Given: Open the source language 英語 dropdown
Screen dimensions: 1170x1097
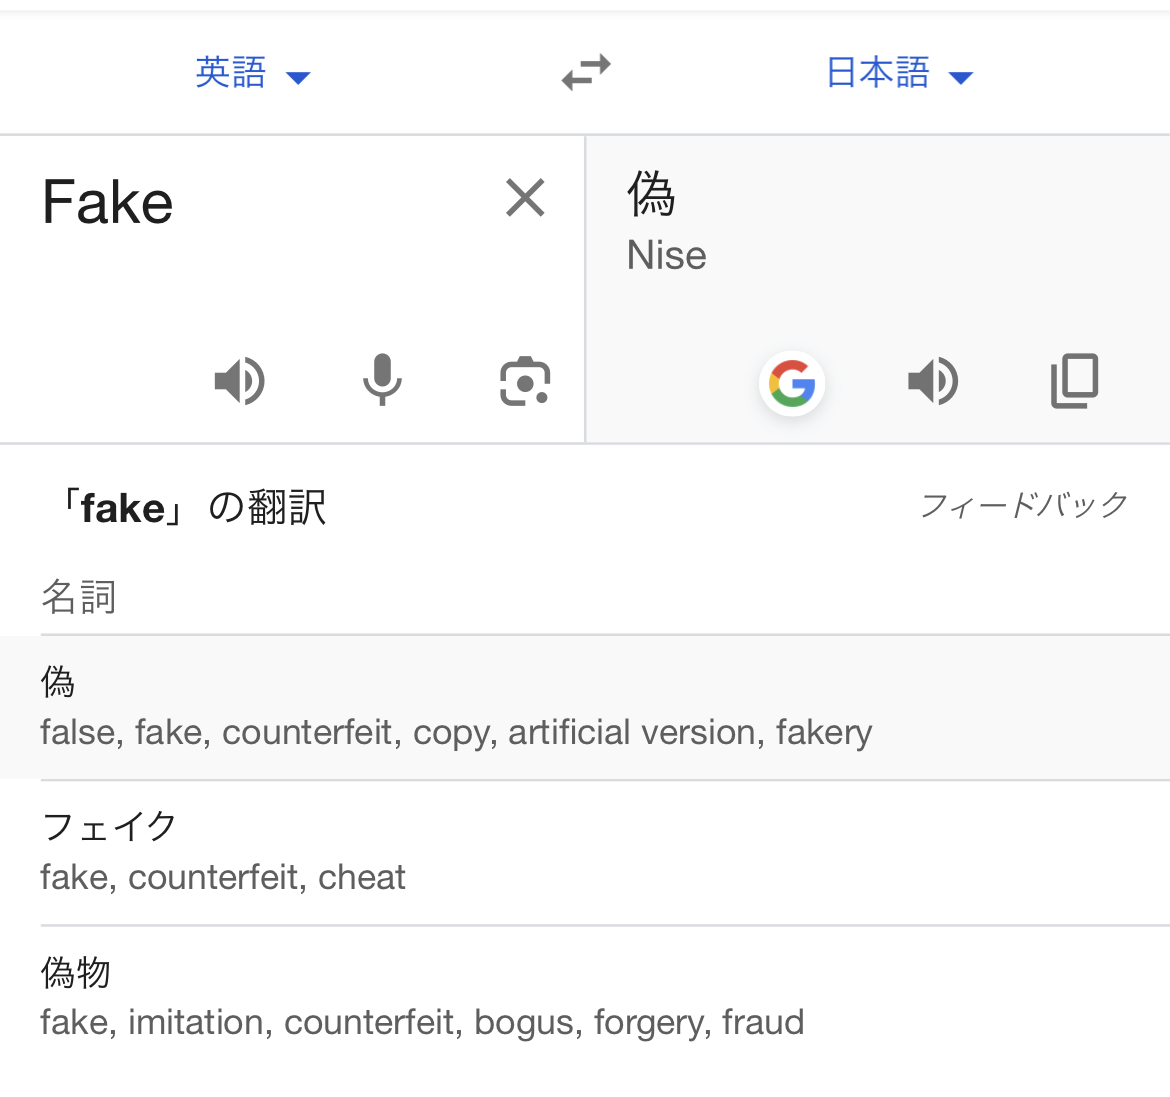Looking at the screenshot, I should [231, 73].
